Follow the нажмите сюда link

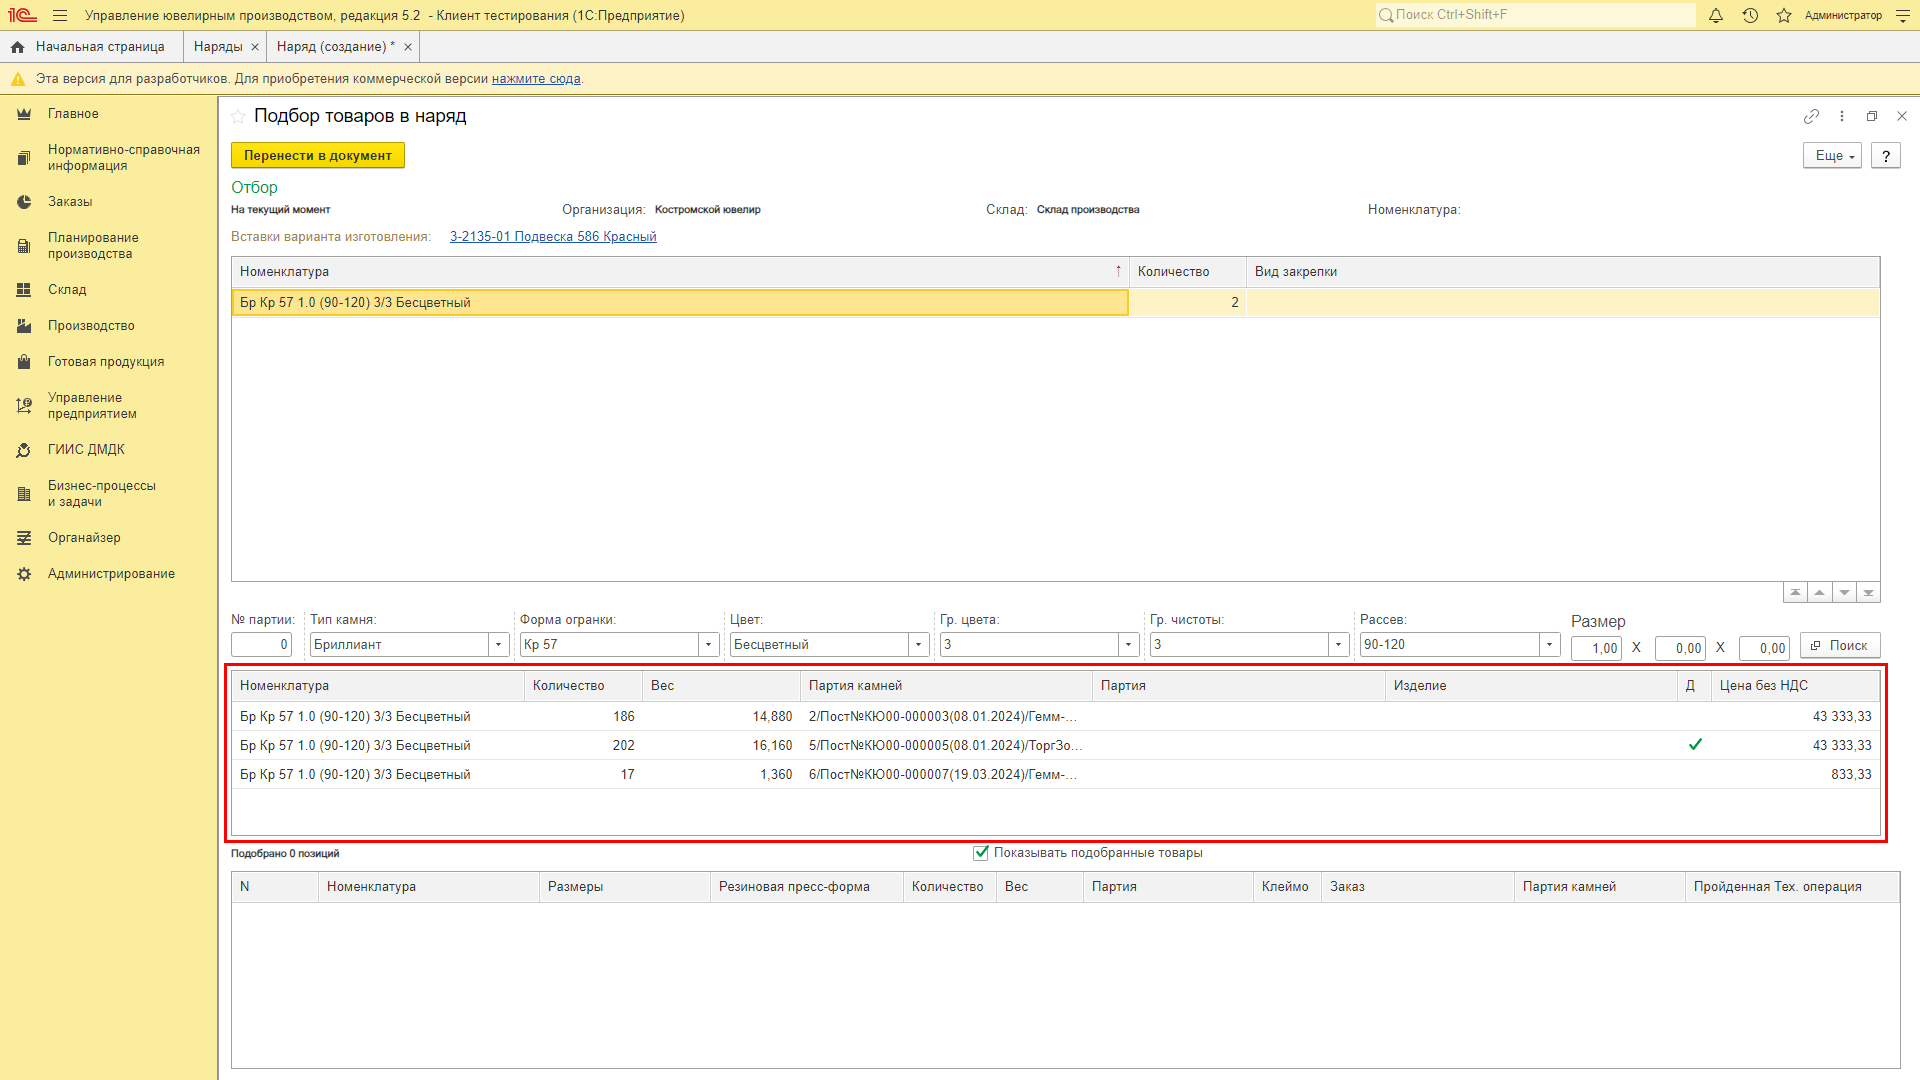pos(536,79)
